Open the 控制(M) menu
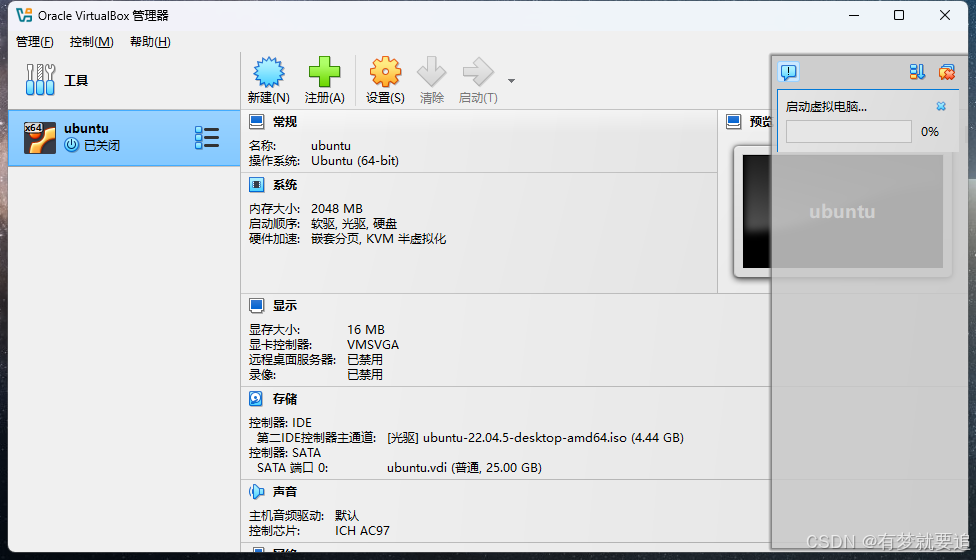This screenshot has height=560, width=976. (92, 42)
